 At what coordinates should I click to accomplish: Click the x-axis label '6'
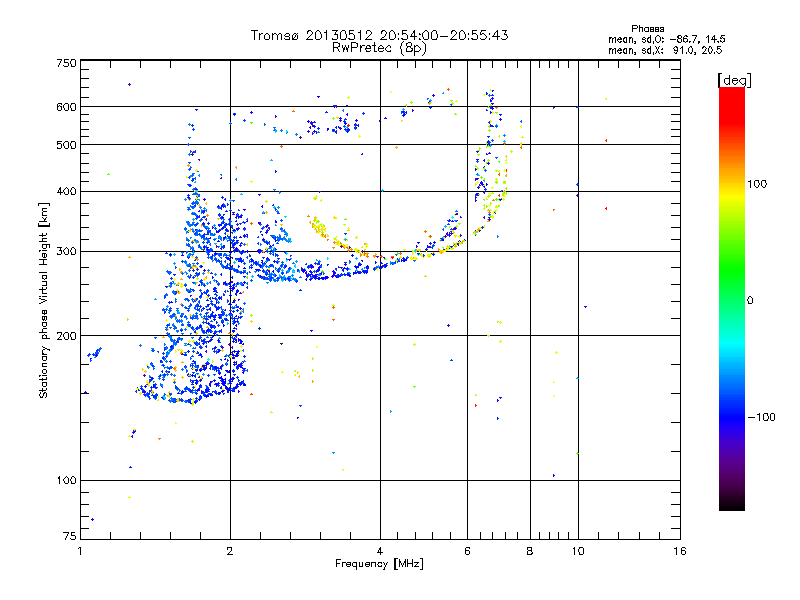click(x=467, y=551)
